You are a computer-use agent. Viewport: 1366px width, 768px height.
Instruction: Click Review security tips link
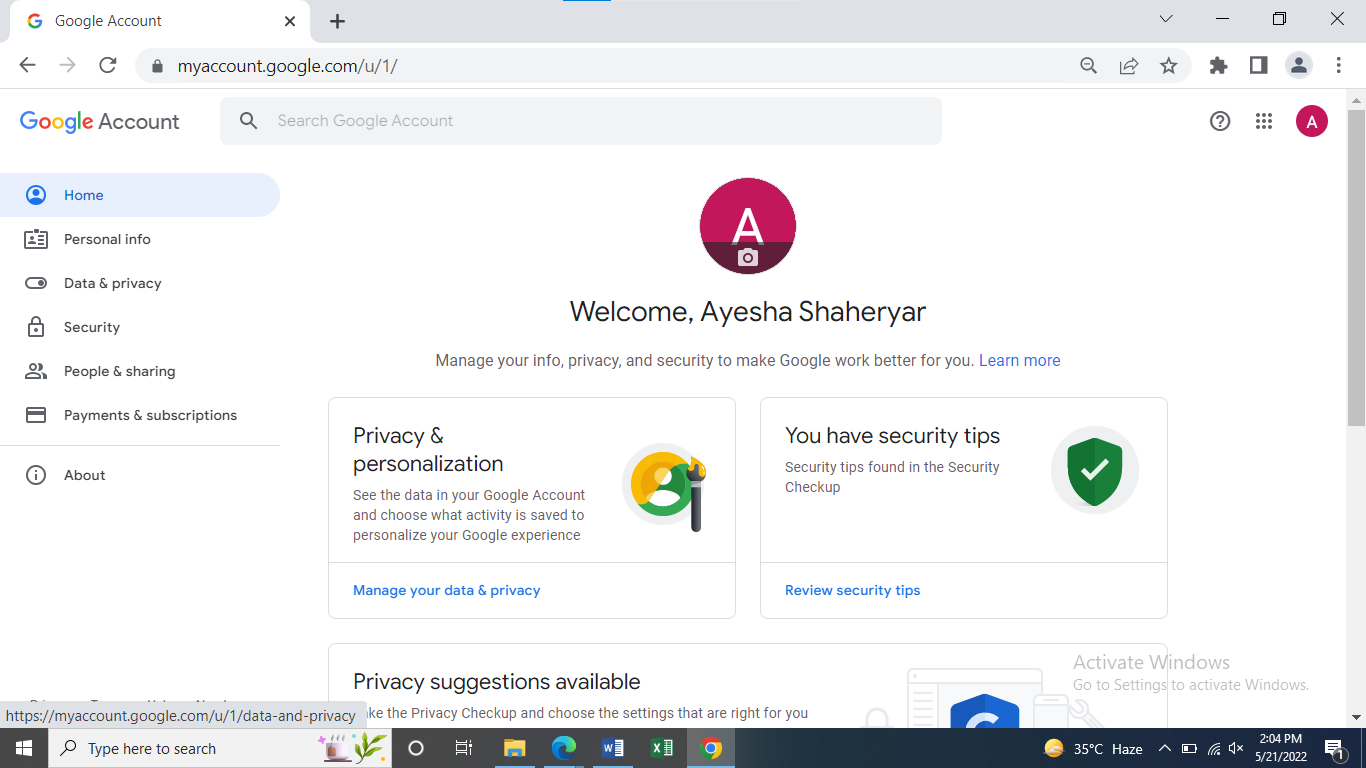pyautogui.click(x=853, y=590)
